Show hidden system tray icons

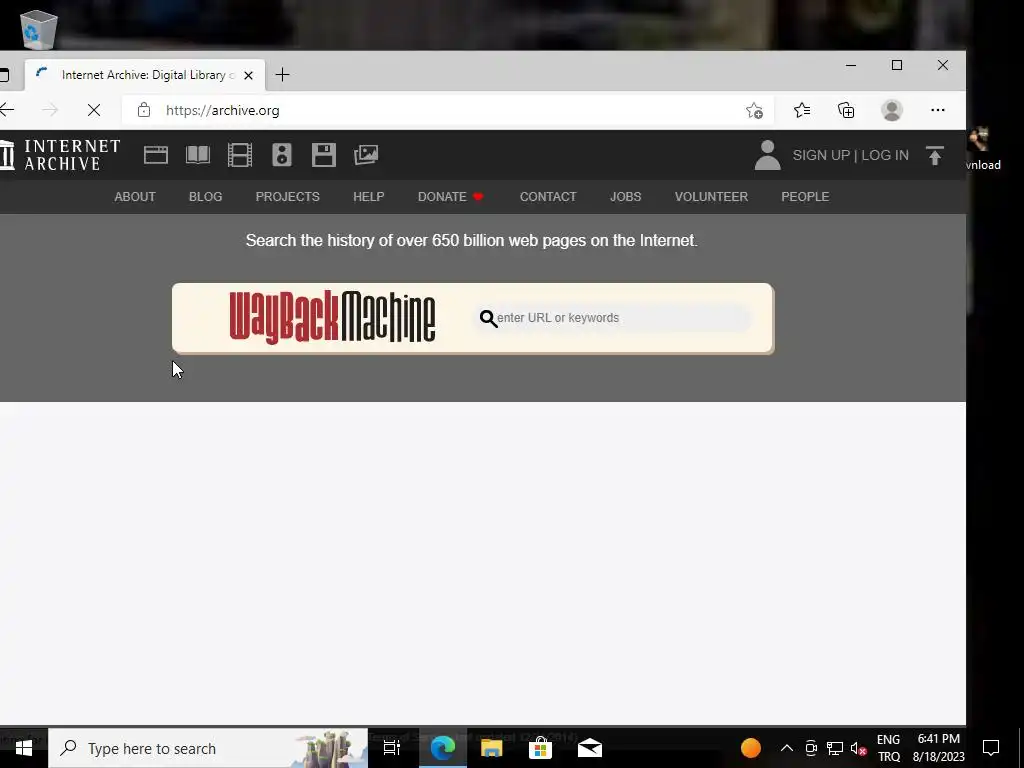point(786,748)
